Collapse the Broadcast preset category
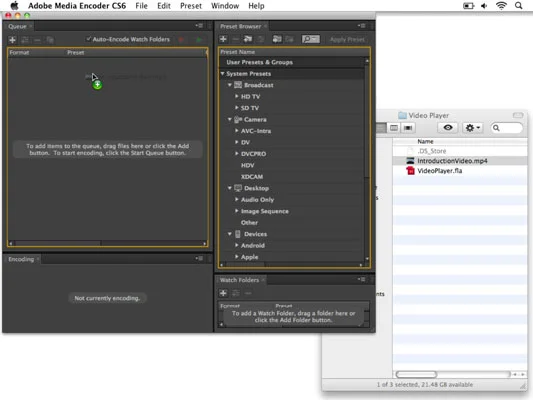This screenshot has width=533, height=400. click(x=230, y=85)
